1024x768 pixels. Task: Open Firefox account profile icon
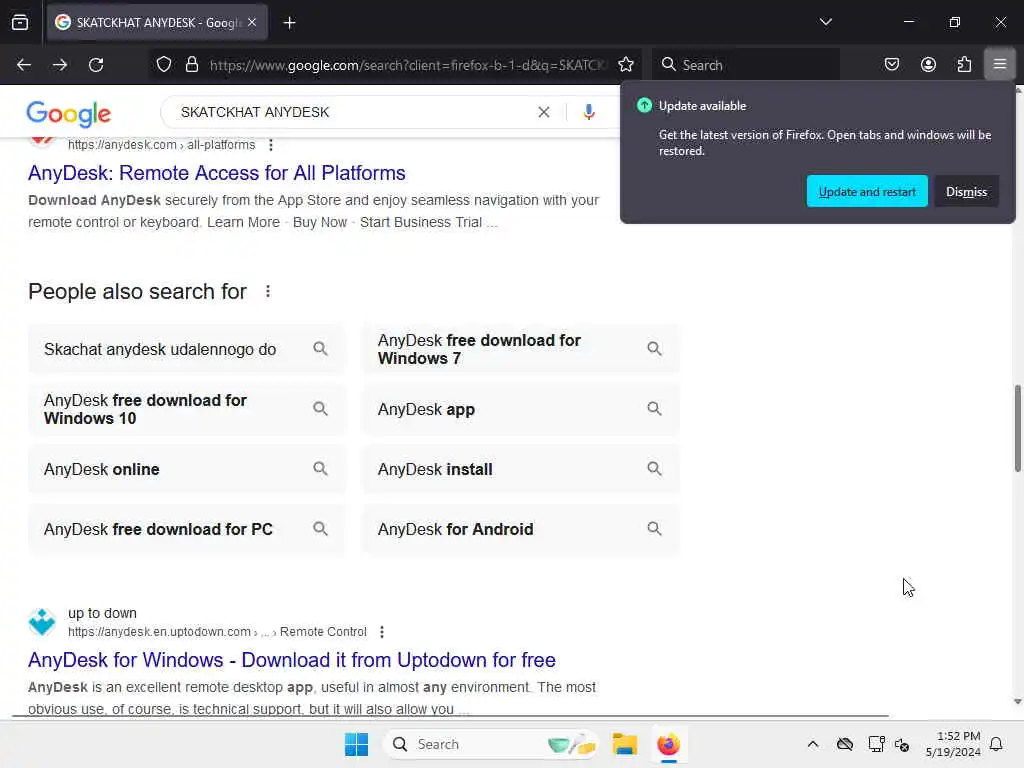click(x=928, y=65)
